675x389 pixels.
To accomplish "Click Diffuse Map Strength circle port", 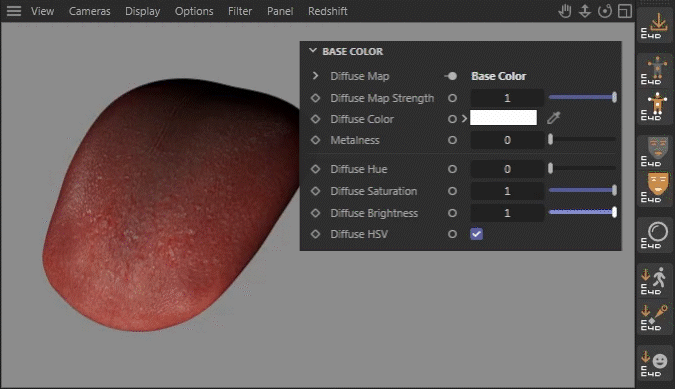I will [x=452, y=98].
